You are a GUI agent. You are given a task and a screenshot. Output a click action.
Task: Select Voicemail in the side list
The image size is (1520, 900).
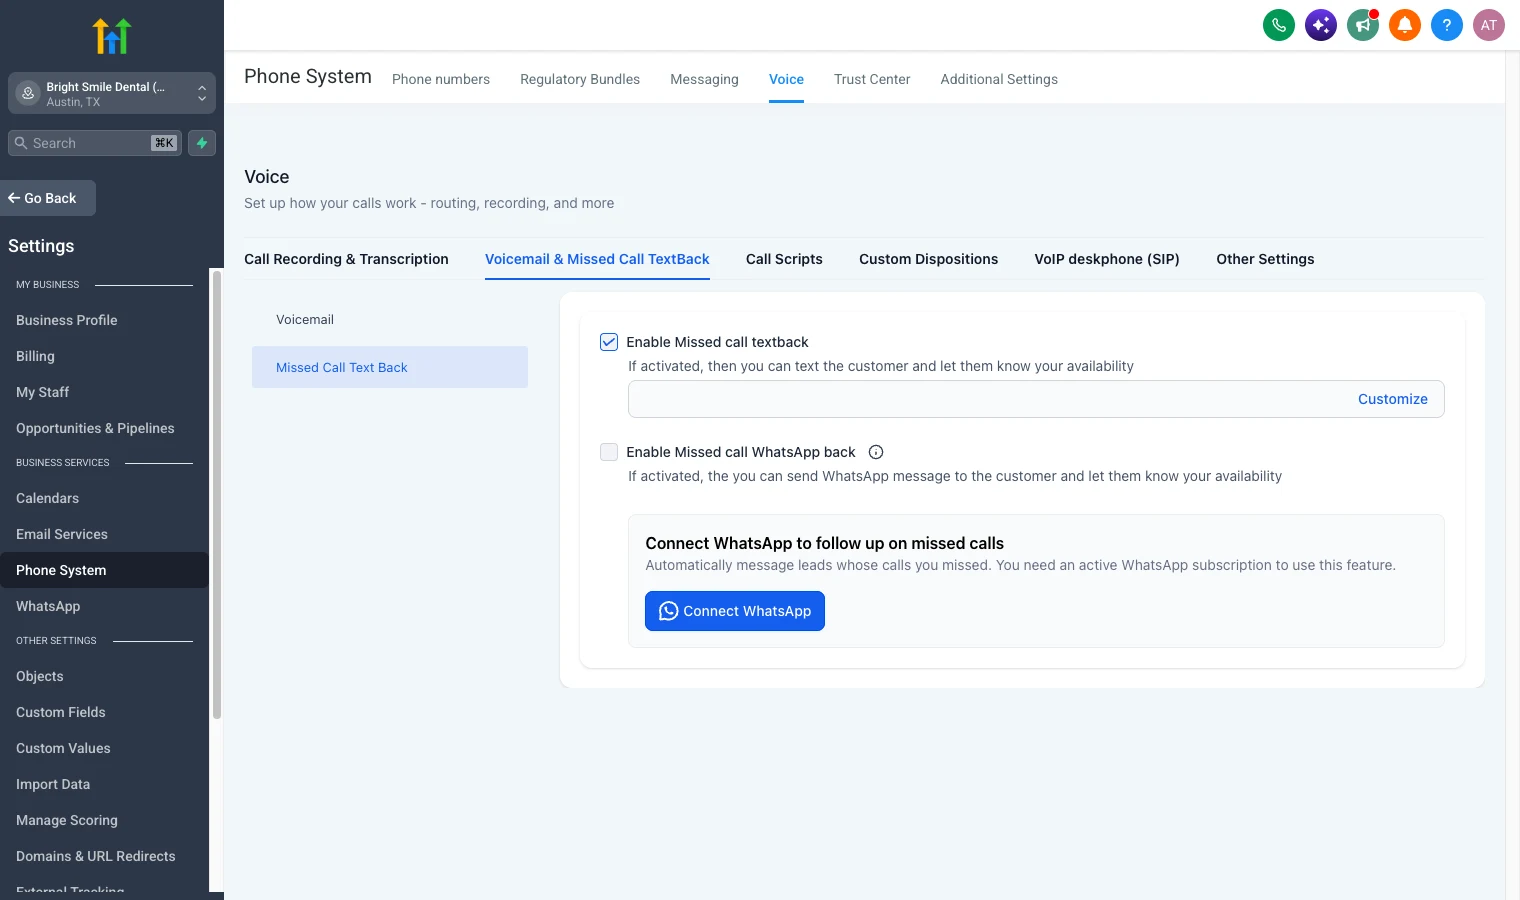(x=390, y=320)
